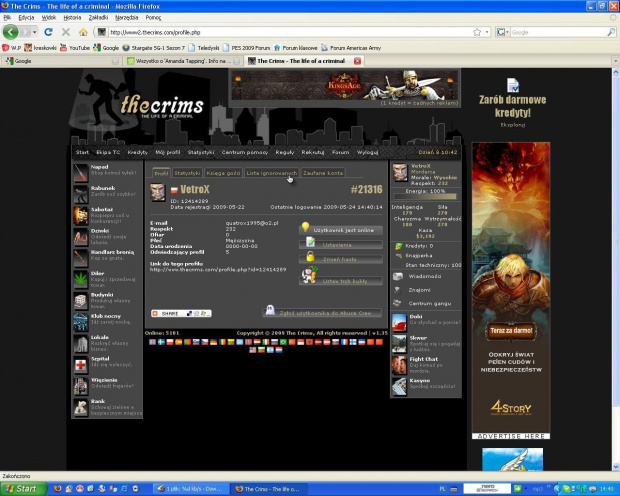Click the Firefox home icon

pyautogui.click(x=83, y=32)
